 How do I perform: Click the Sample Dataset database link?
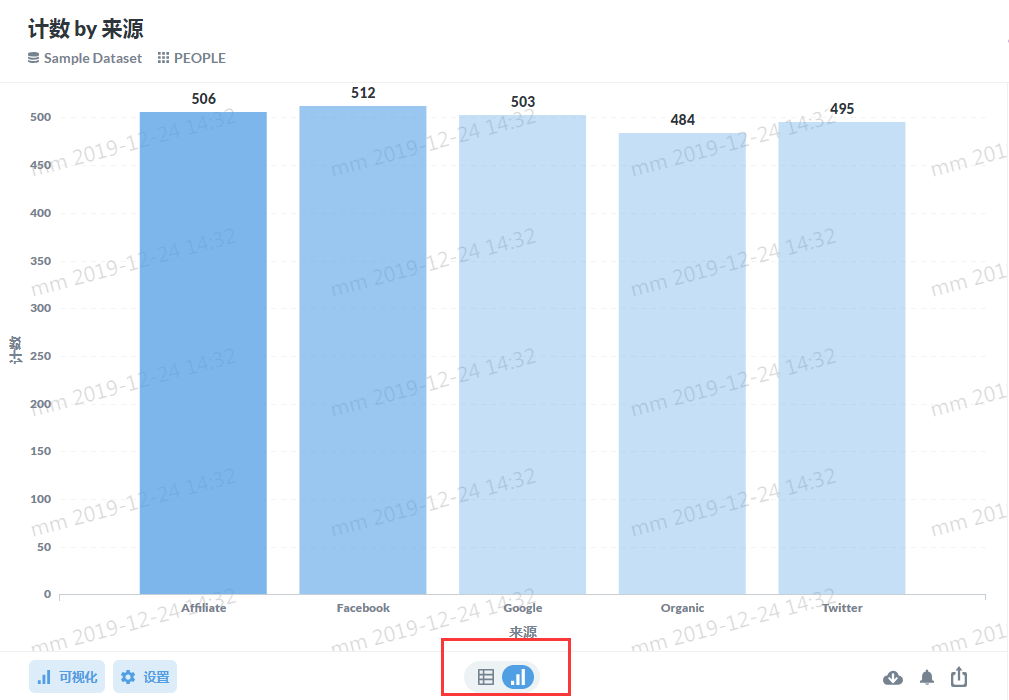(93, 58)
